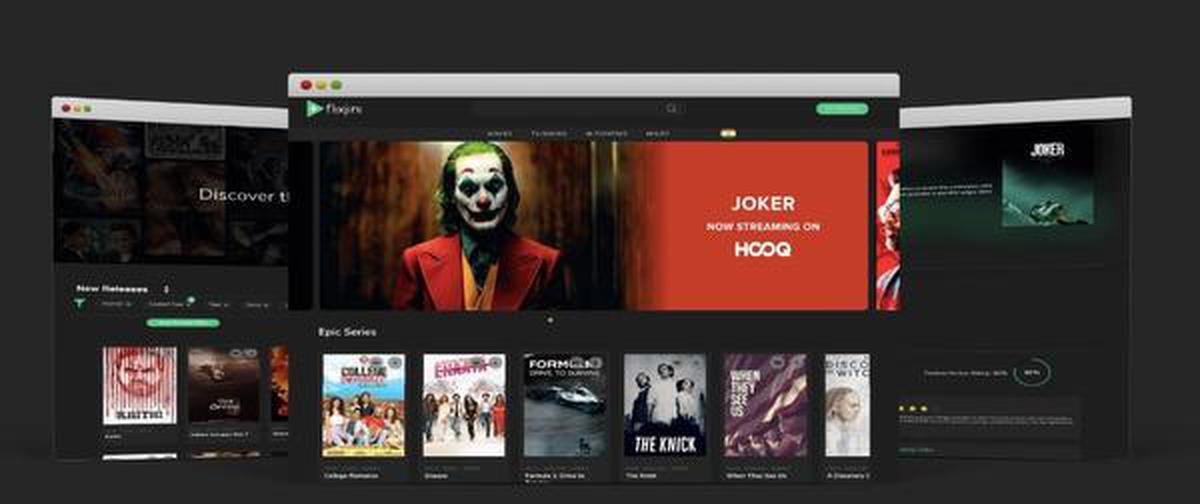
Task: Open the When They See Us poster
Action: pyautogui.click(x=765, y=405)
